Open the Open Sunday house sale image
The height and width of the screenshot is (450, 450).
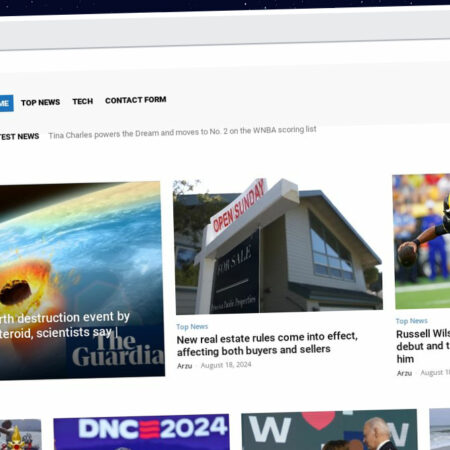278,246
